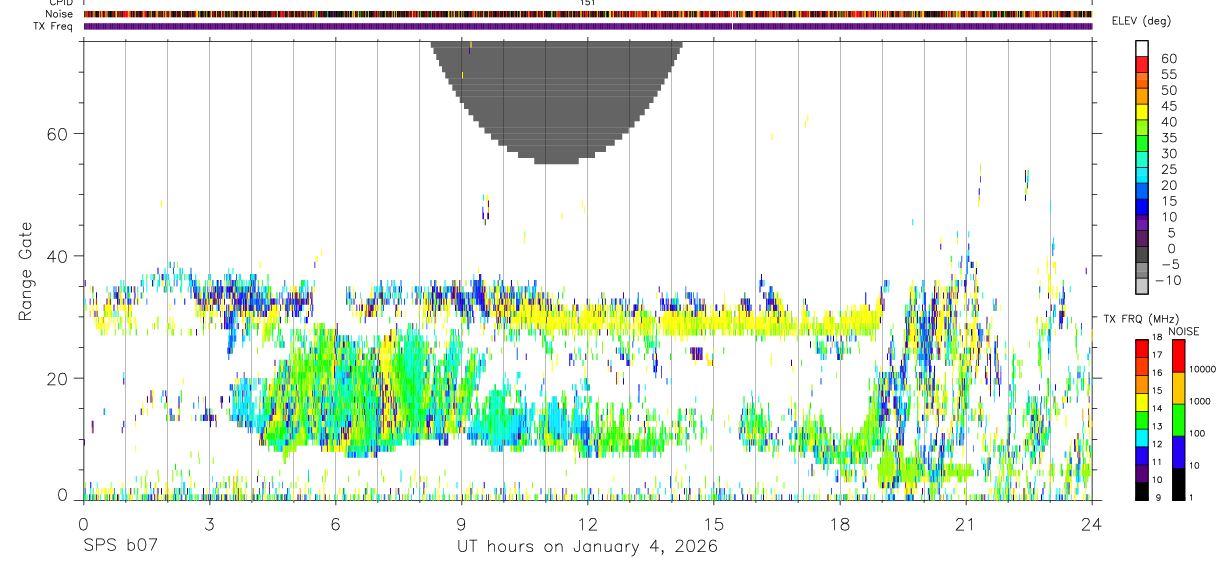1228x567 pixels.
Task: Click the "SPS b07" radar beam label
Action: [x=119, y=547]
